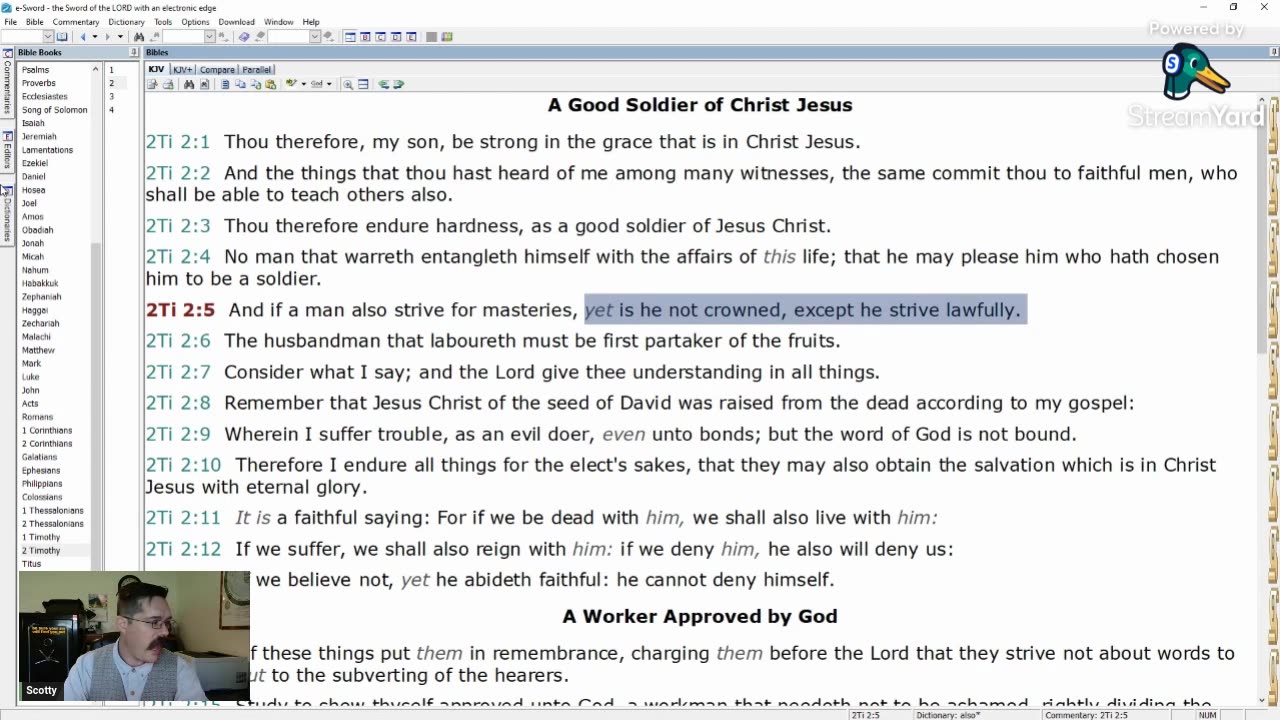Switch to the KJV+ Bible tab
1280x720 pixels.
pyautogui.click(x=182, y=70)
